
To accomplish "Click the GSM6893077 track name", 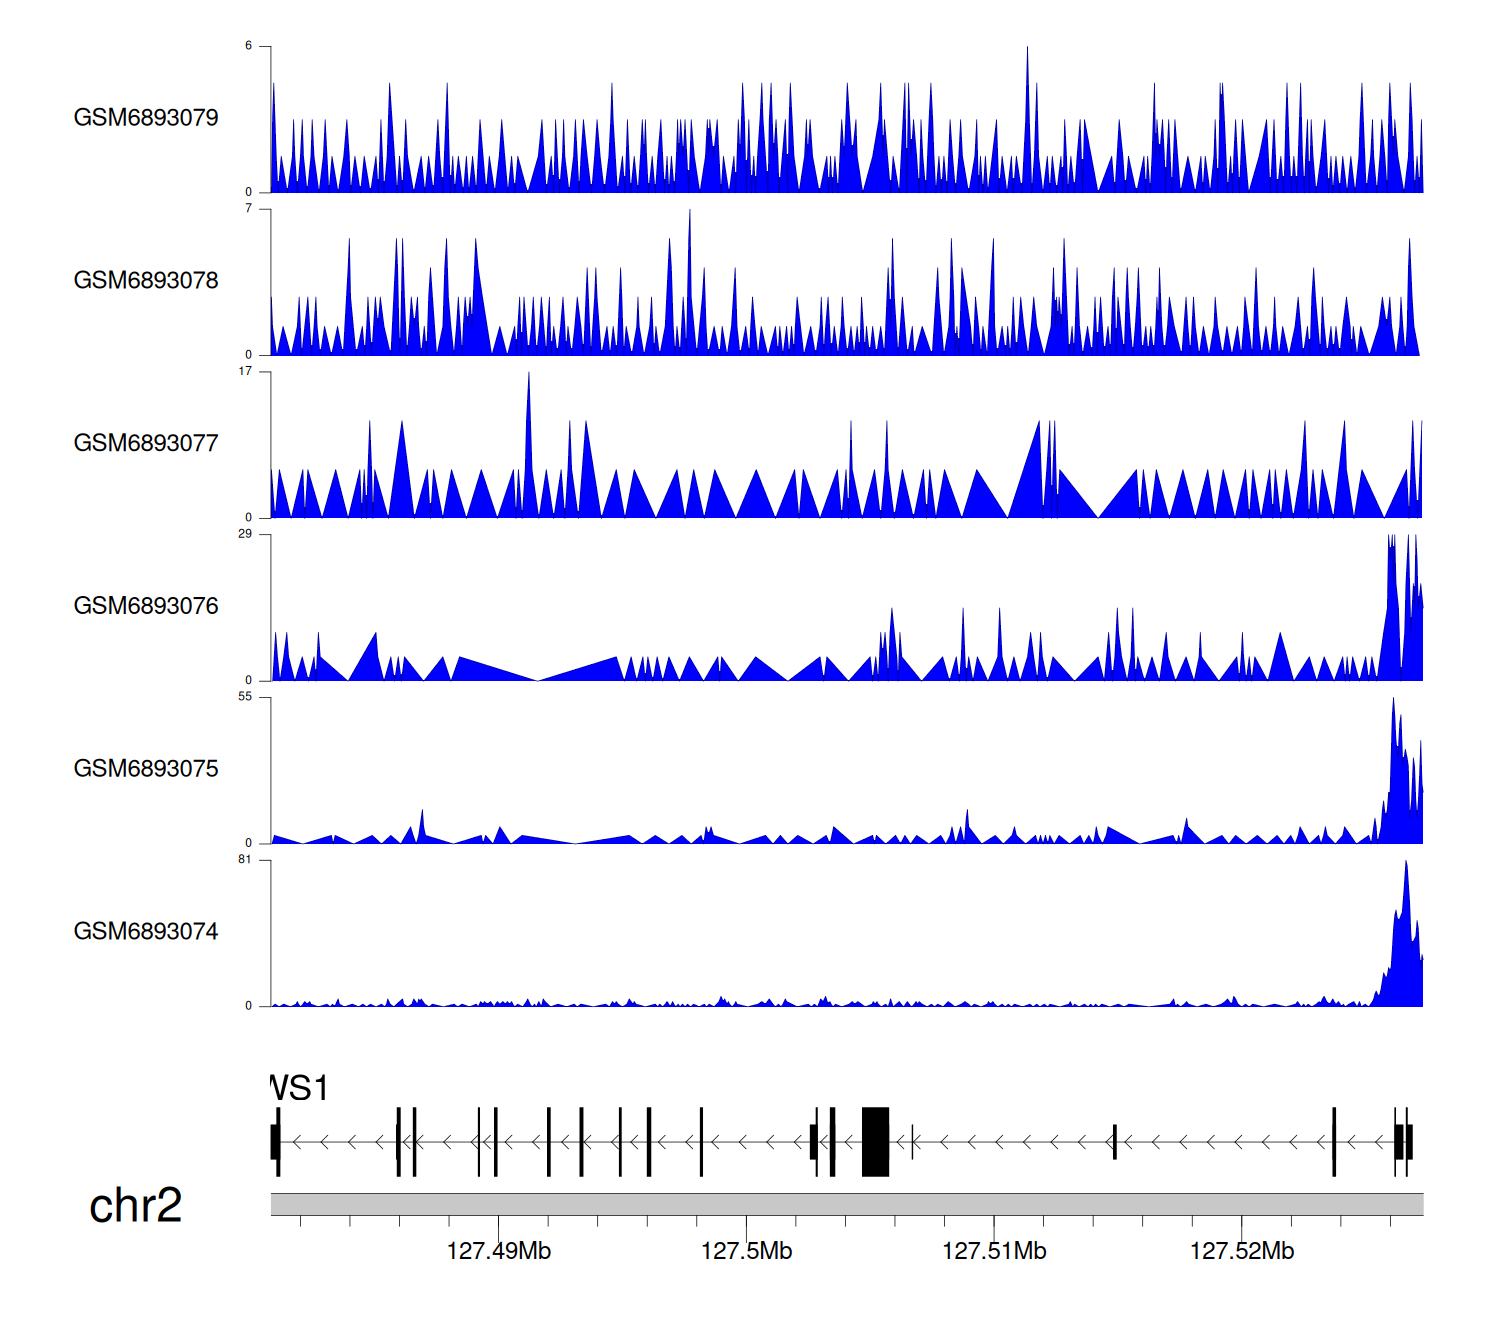I will click(x=146, y=444).
